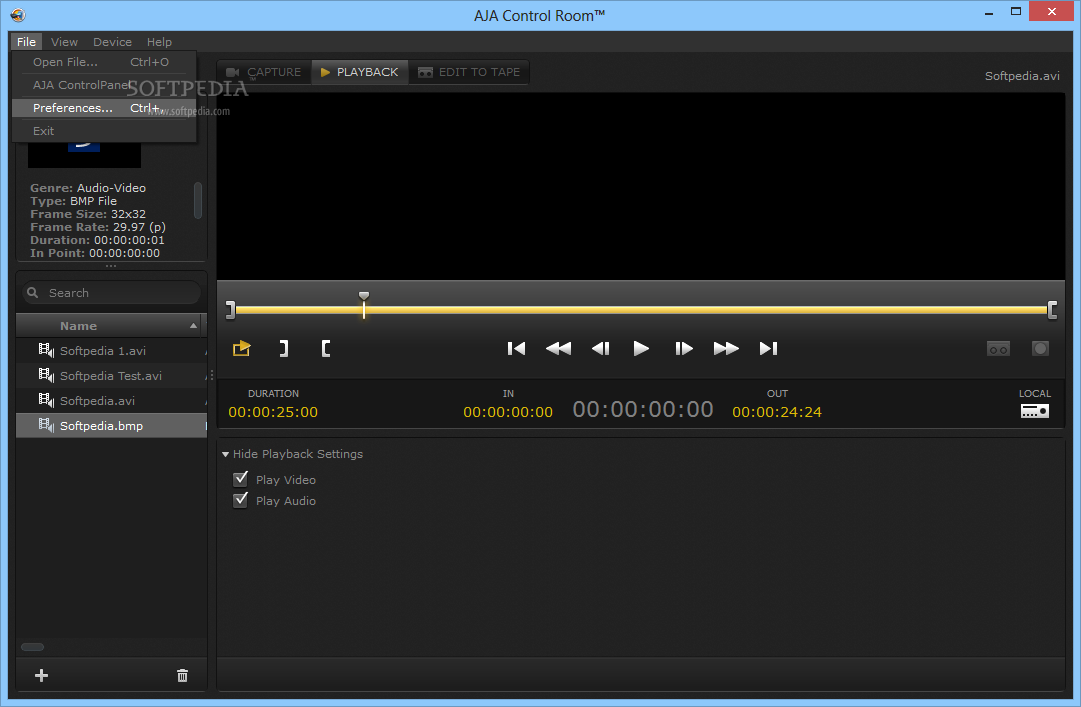This screenshot has width=1081, height=707.
Task: Click the clip list horizontal scrollbar
Action: click(x=32, y=647)
